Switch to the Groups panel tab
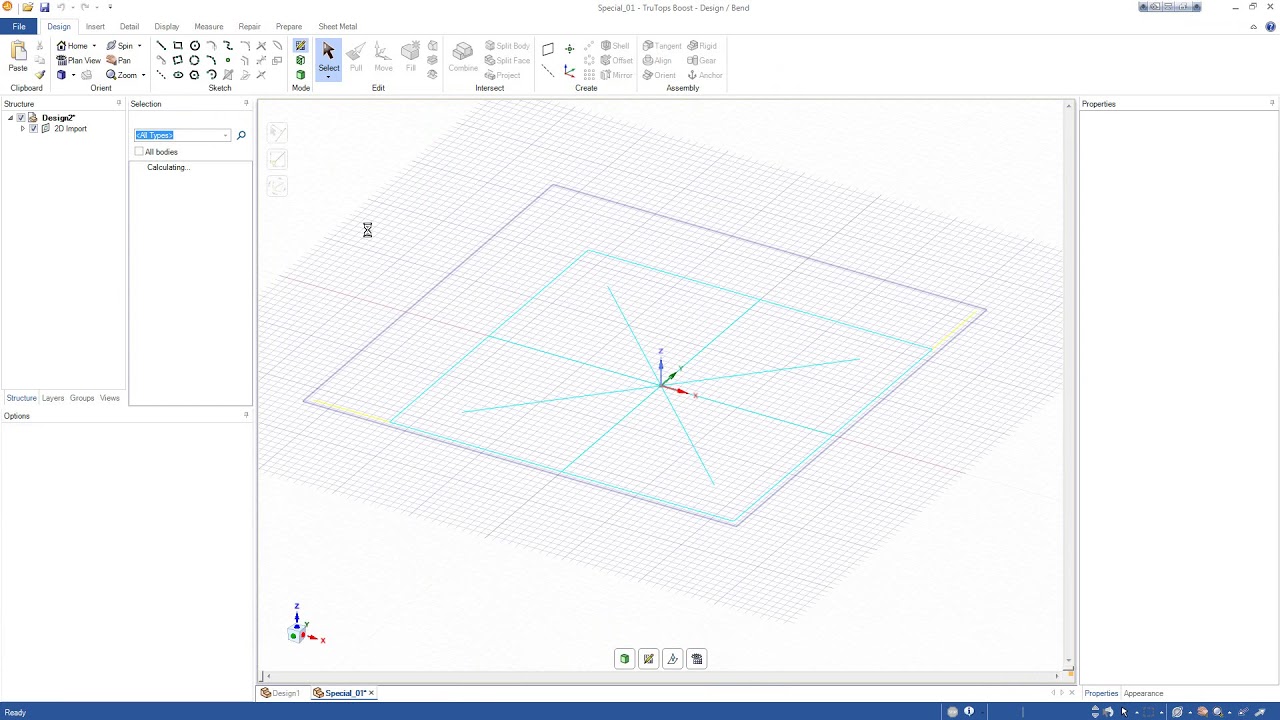The height and width of the screenshot is (720, 1280). [82, 398]
